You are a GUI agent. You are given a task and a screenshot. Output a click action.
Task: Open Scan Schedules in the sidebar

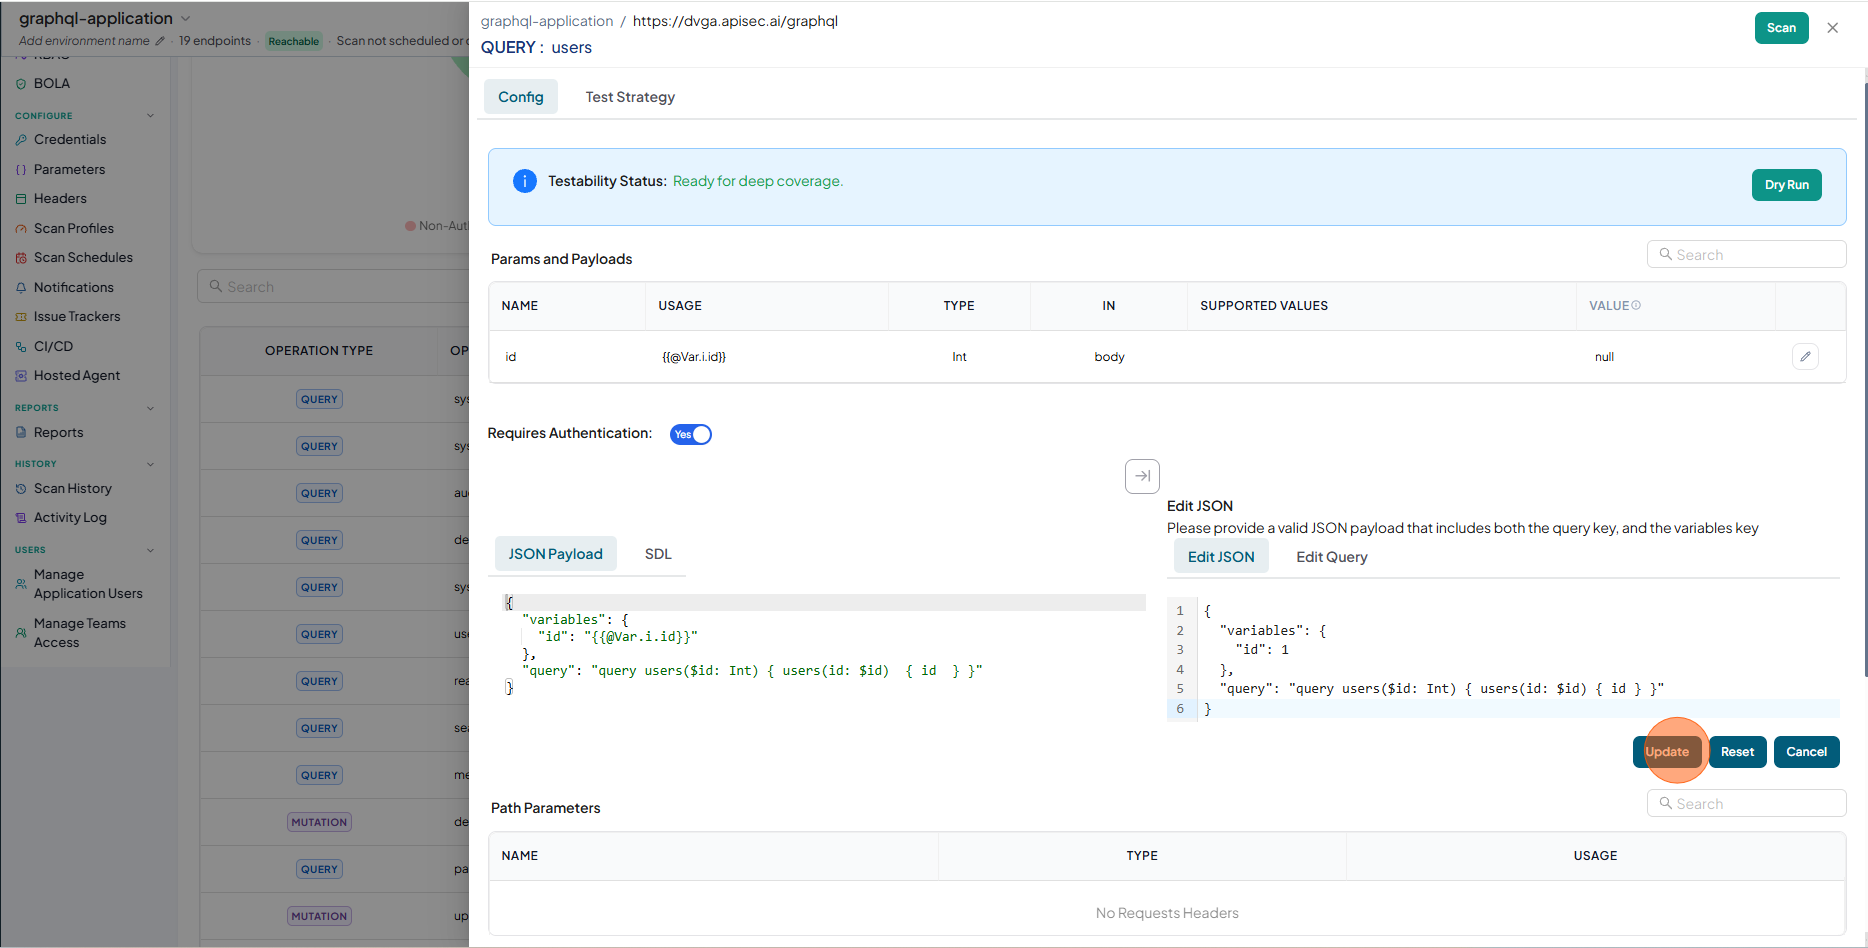83,258
